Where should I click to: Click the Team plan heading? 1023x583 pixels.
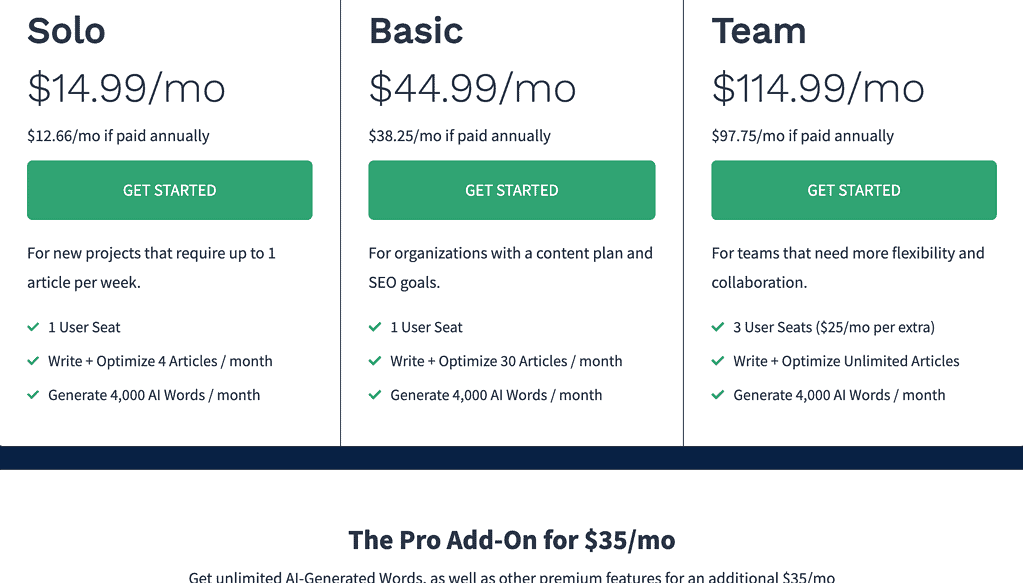[759, 31]
